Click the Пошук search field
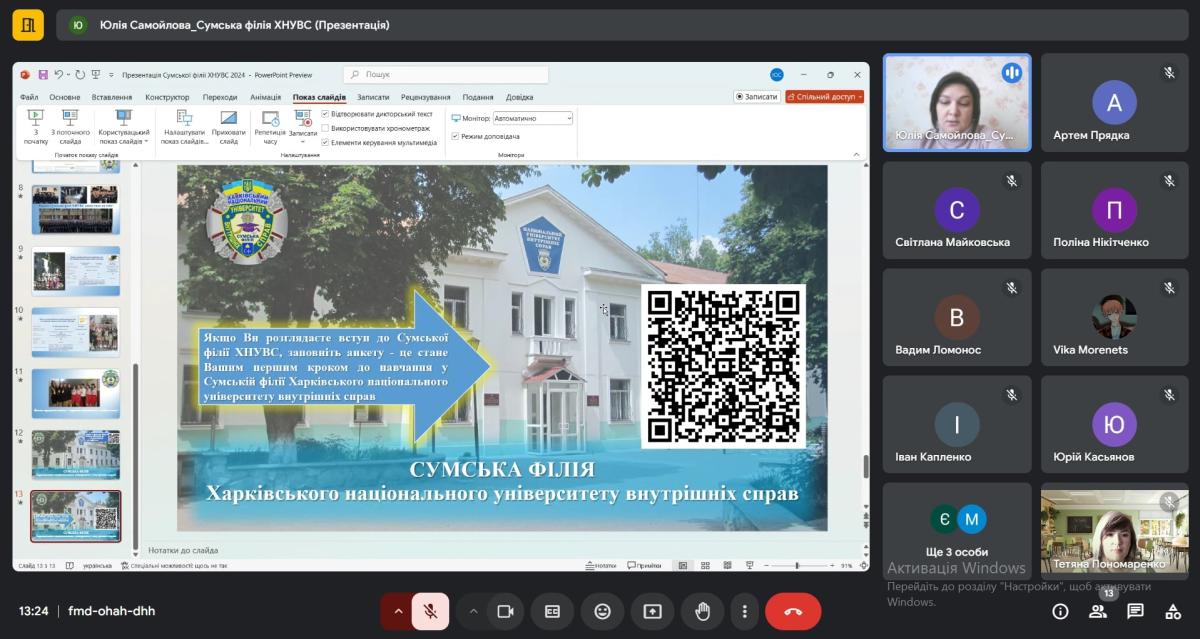 446,75
